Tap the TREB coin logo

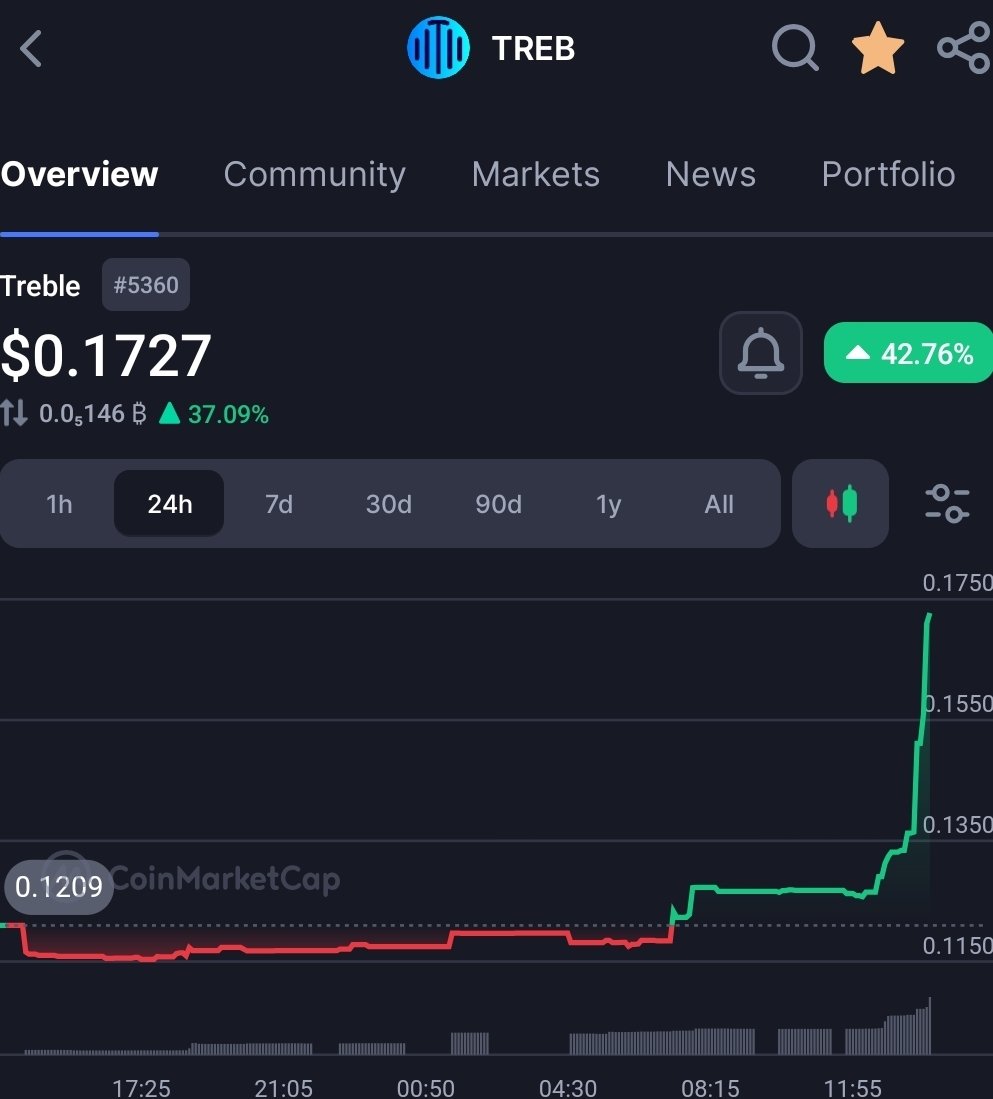(x=439, y=48)
